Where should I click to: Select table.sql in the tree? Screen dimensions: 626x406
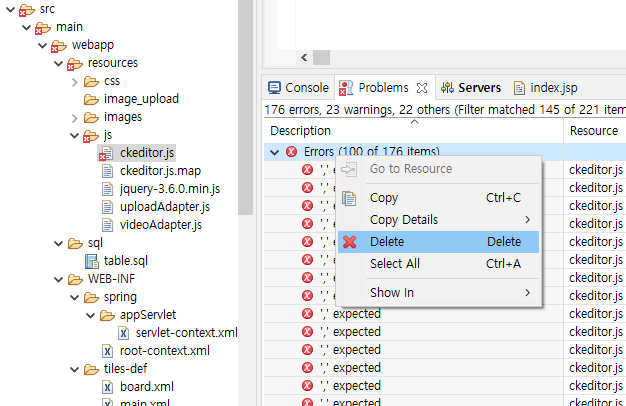coord(126,261)
